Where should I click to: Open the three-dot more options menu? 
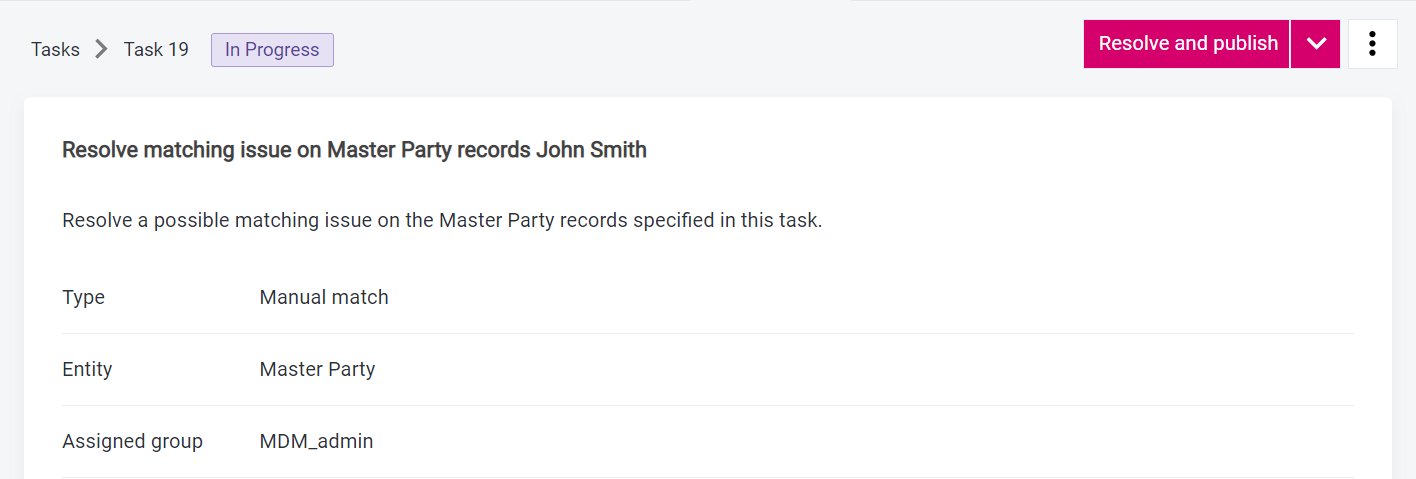(x=1372, y=44)
